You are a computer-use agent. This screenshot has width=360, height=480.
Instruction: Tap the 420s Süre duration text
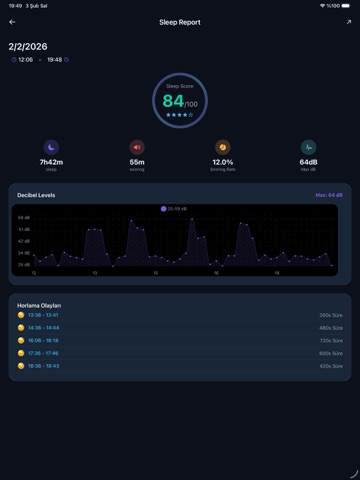(331, 366)
